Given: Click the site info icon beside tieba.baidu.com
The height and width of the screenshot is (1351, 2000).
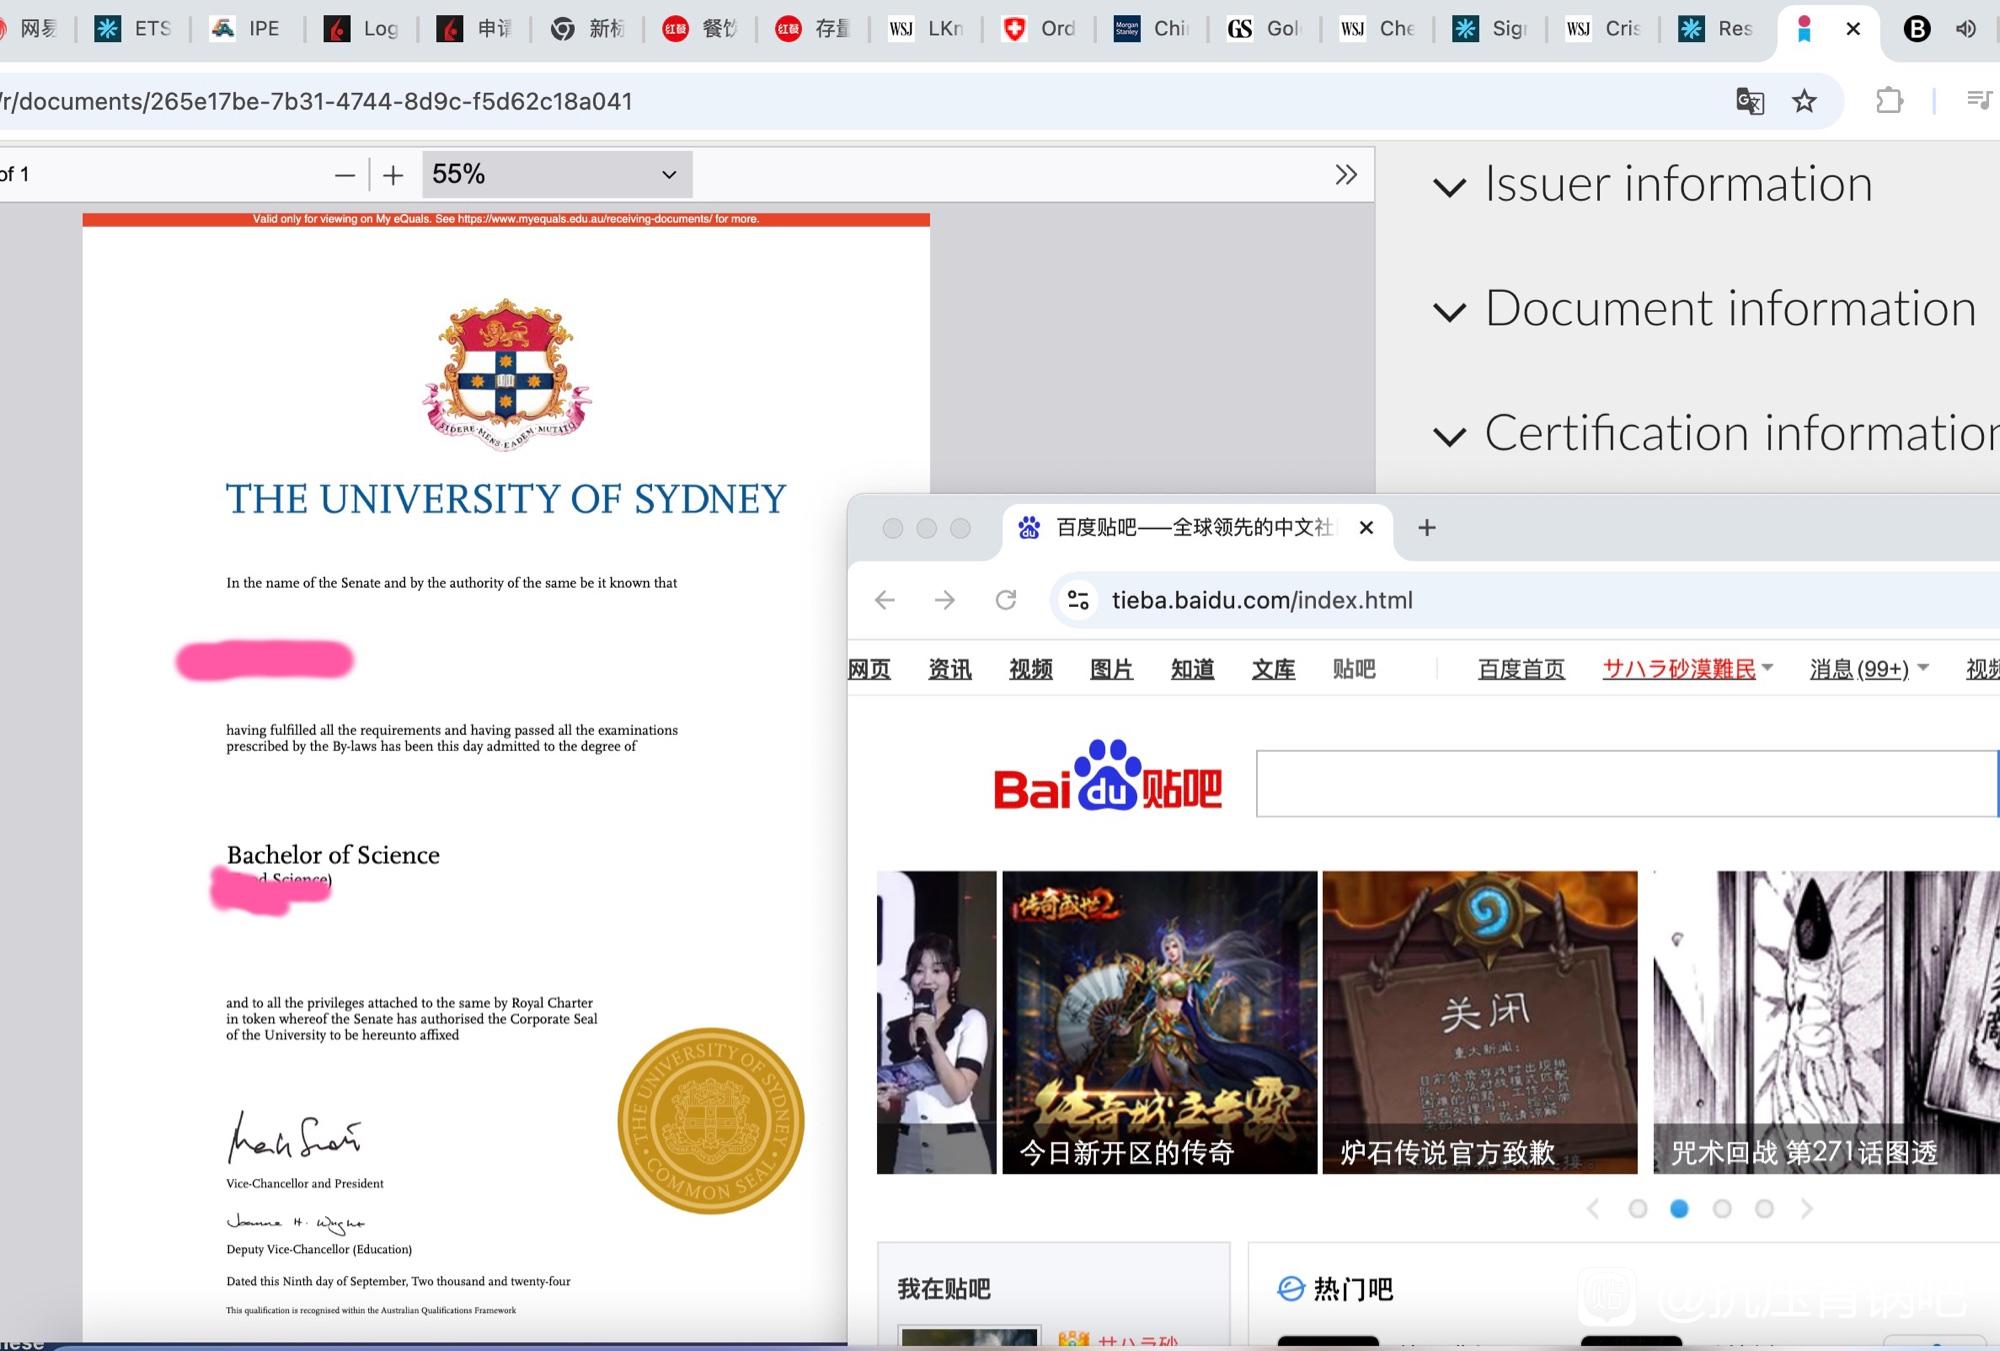Looking at the screenshot, I should (x=1078, y=600).
